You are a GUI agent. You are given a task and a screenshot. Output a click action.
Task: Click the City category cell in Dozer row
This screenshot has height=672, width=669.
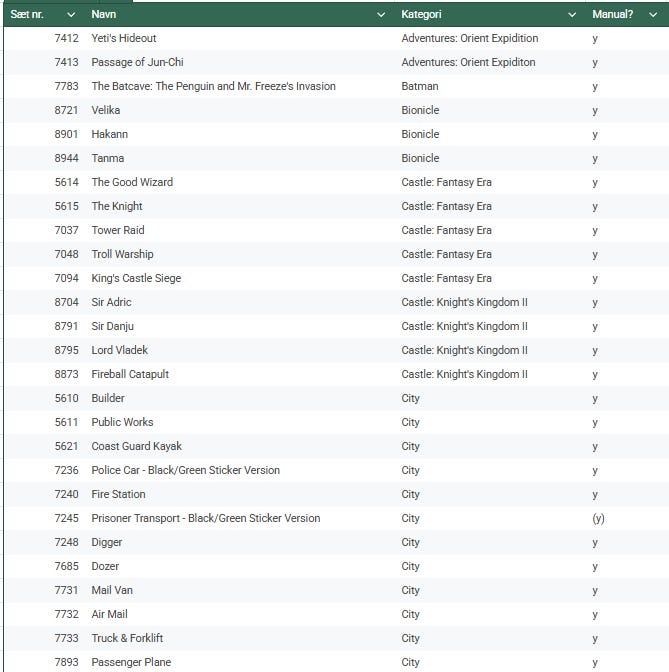tap(492, 566)
